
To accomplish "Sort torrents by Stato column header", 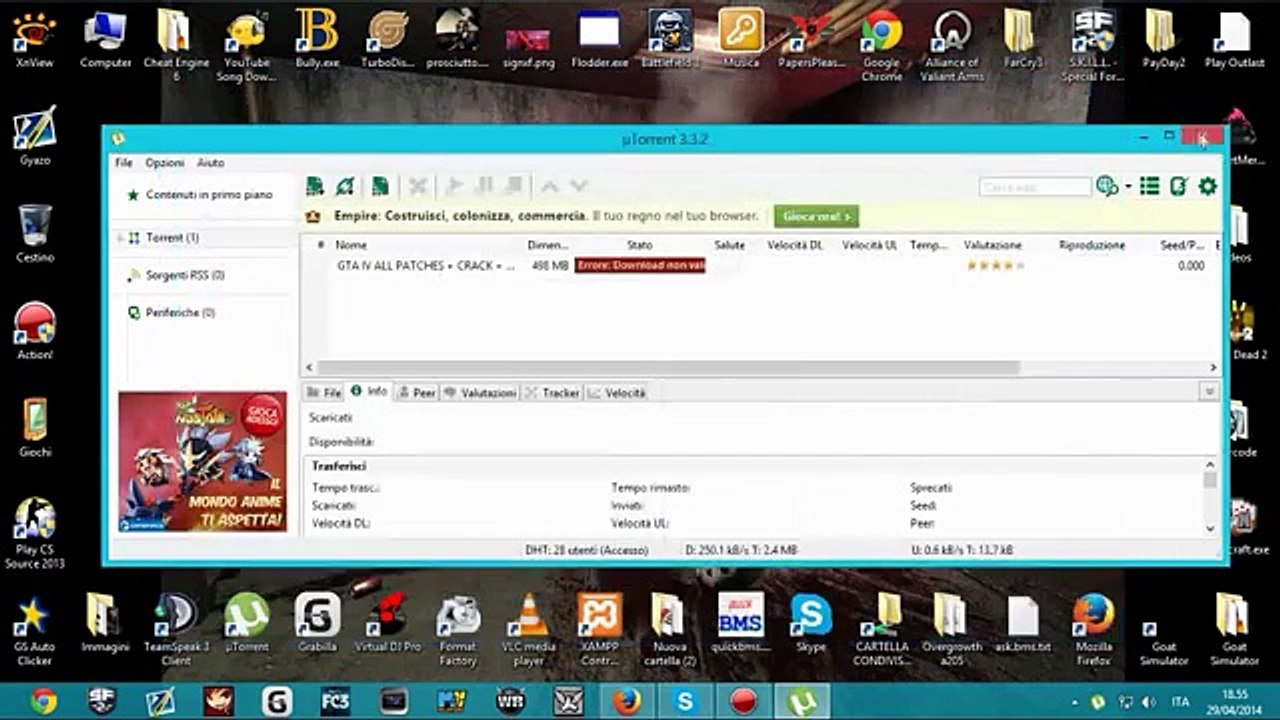I will coord(639,245).
